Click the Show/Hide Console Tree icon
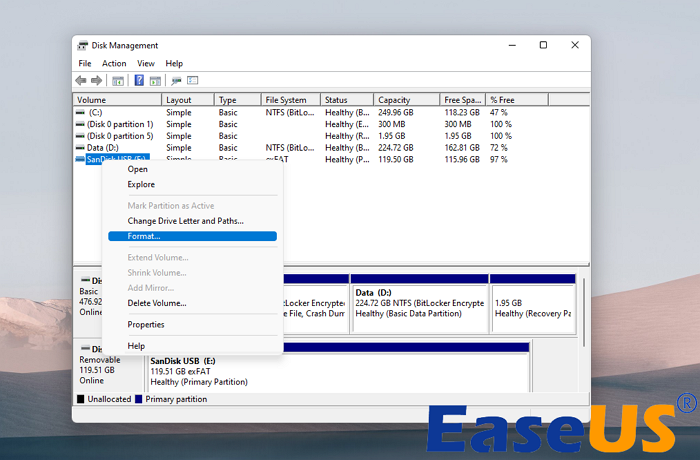The height and width of the screenshot is (460, 700). click(118, 80)
